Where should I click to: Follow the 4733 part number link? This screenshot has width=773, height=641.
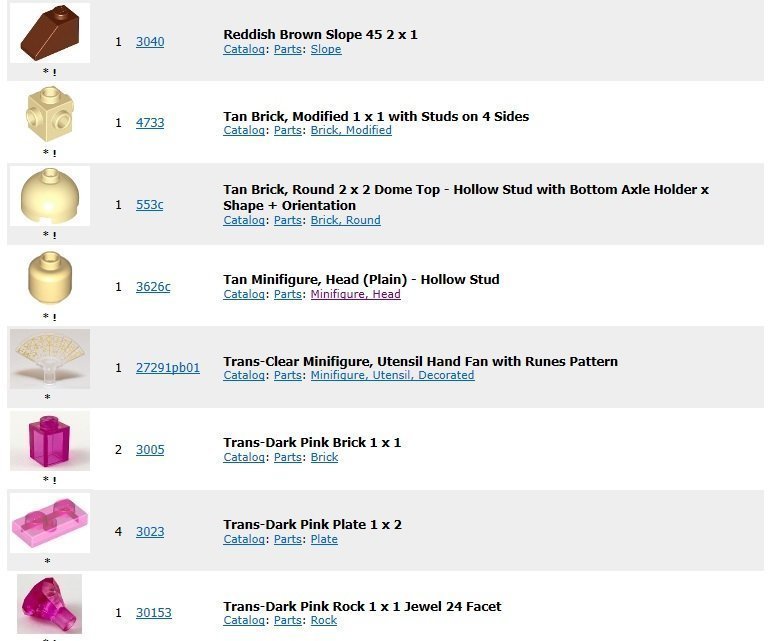[x=150, y=122]
